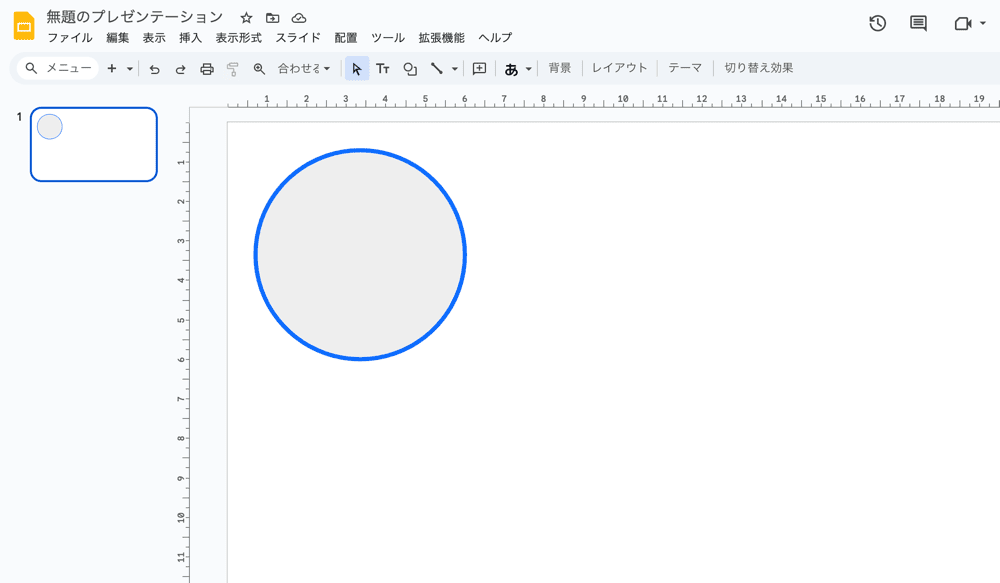This screenshot has height=583, width=1000.
Task: Select slide 1 thumbnail in filmstrip
Action: point(94,144)
